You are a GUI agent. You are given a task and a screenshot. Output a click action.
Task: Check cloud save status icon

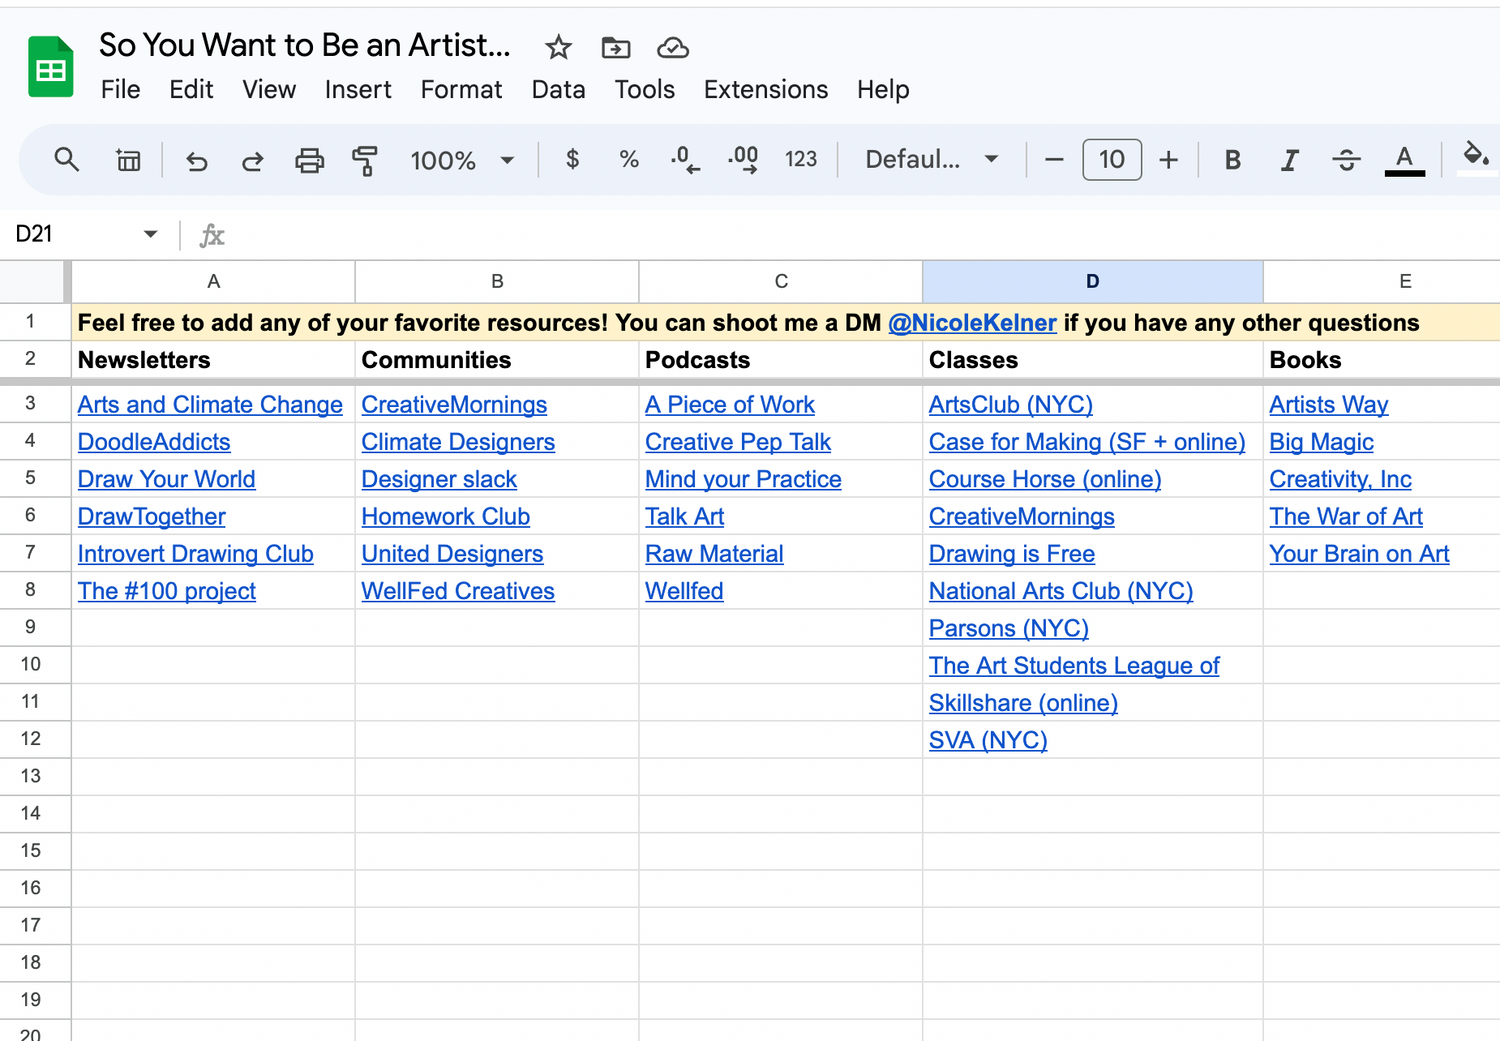coord(672,47)
